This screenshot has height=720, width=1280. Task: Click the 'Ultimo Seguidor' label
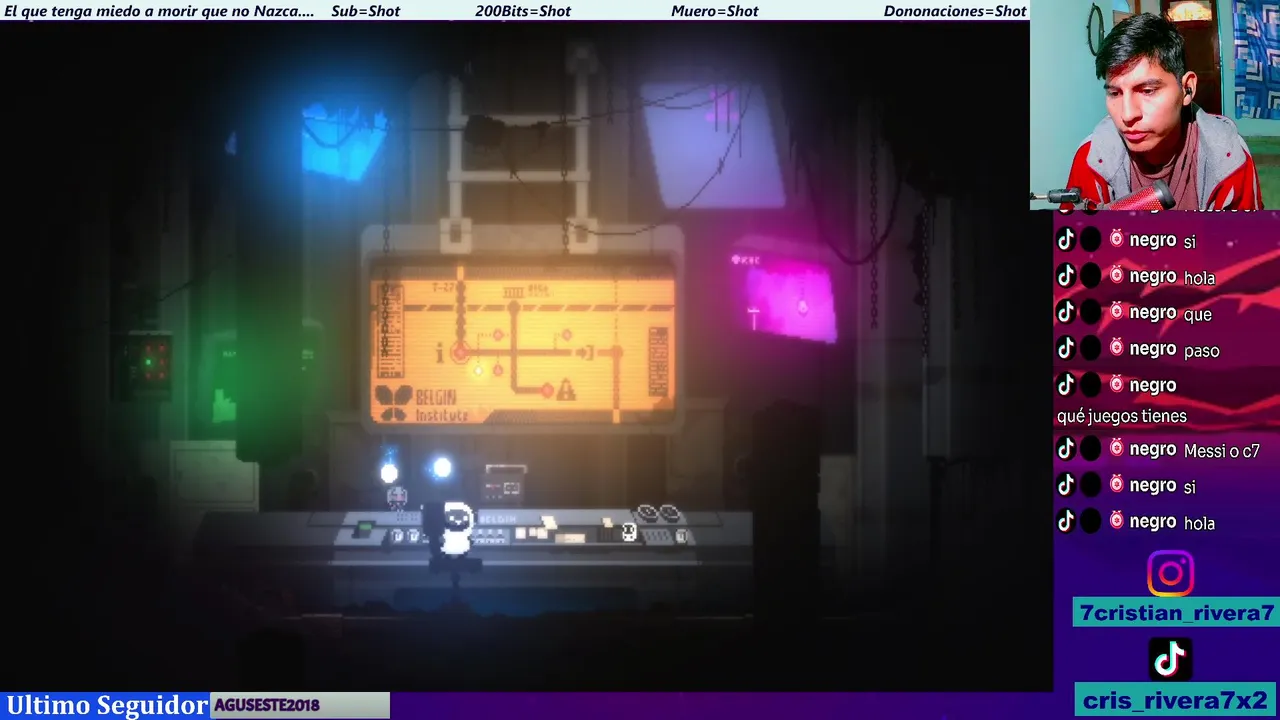(106, 706)
